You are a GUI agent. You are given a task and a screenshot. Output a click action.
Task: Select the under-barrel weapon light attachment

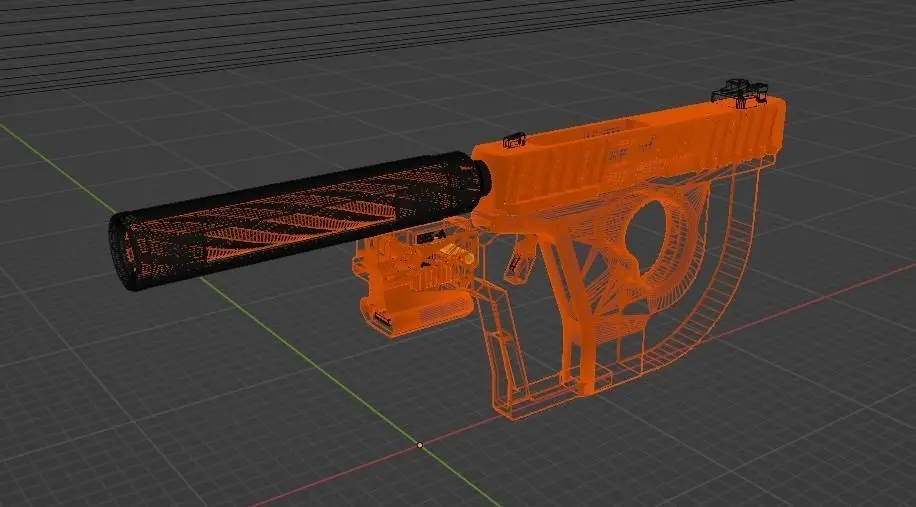tap(416, 277)
